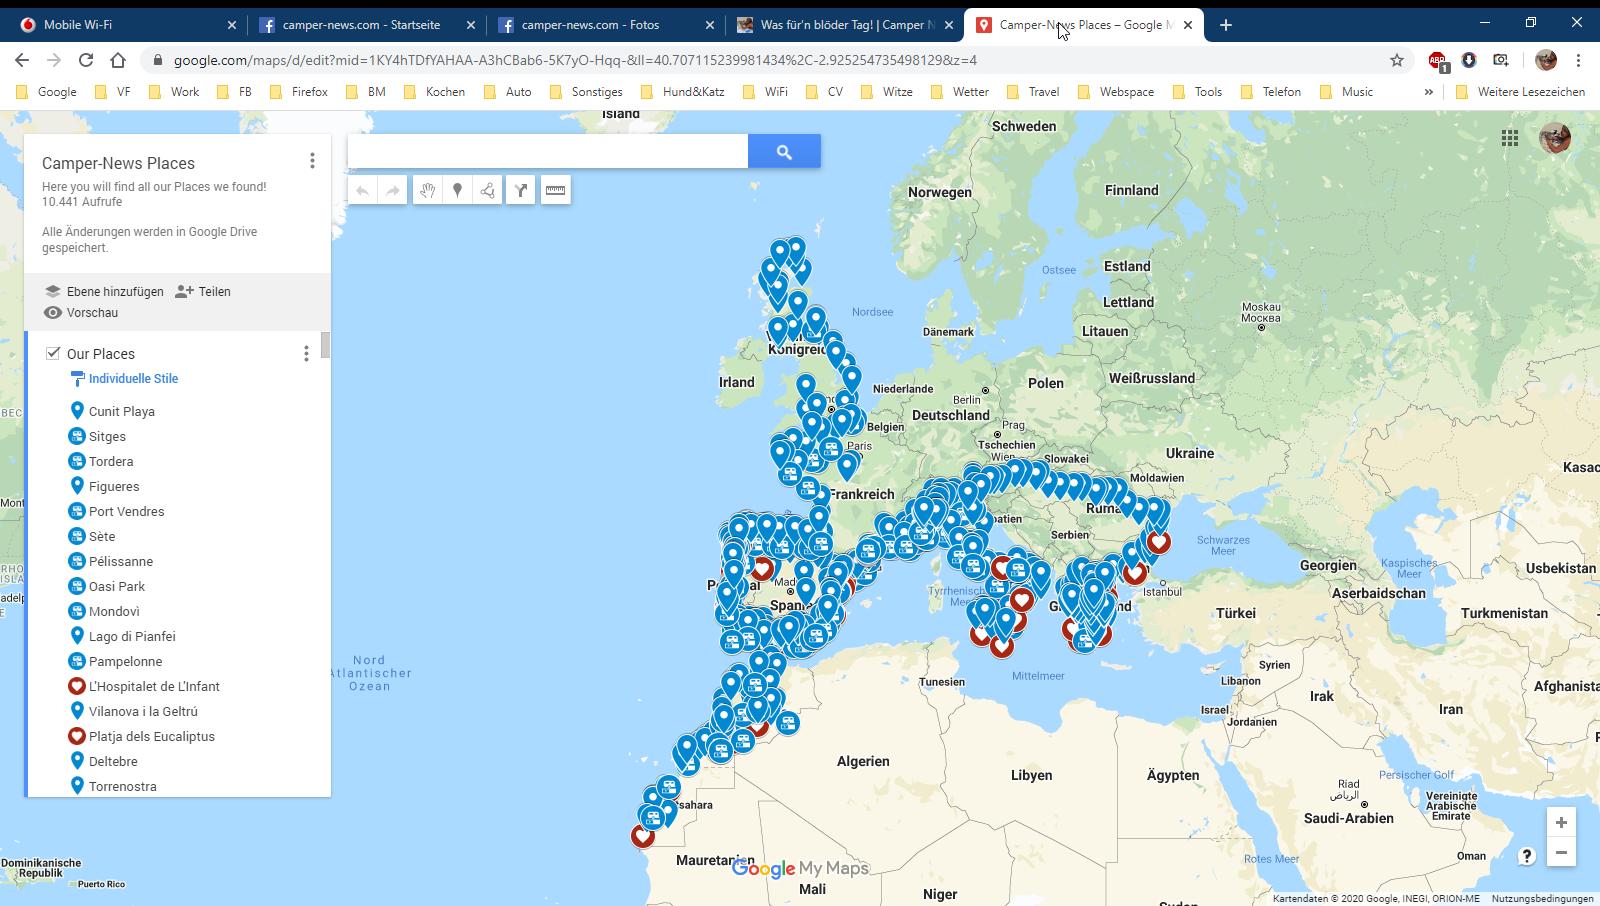1600x906 pixels.
Task: Open the map options three-dot menu
Action: click(312, 161)
